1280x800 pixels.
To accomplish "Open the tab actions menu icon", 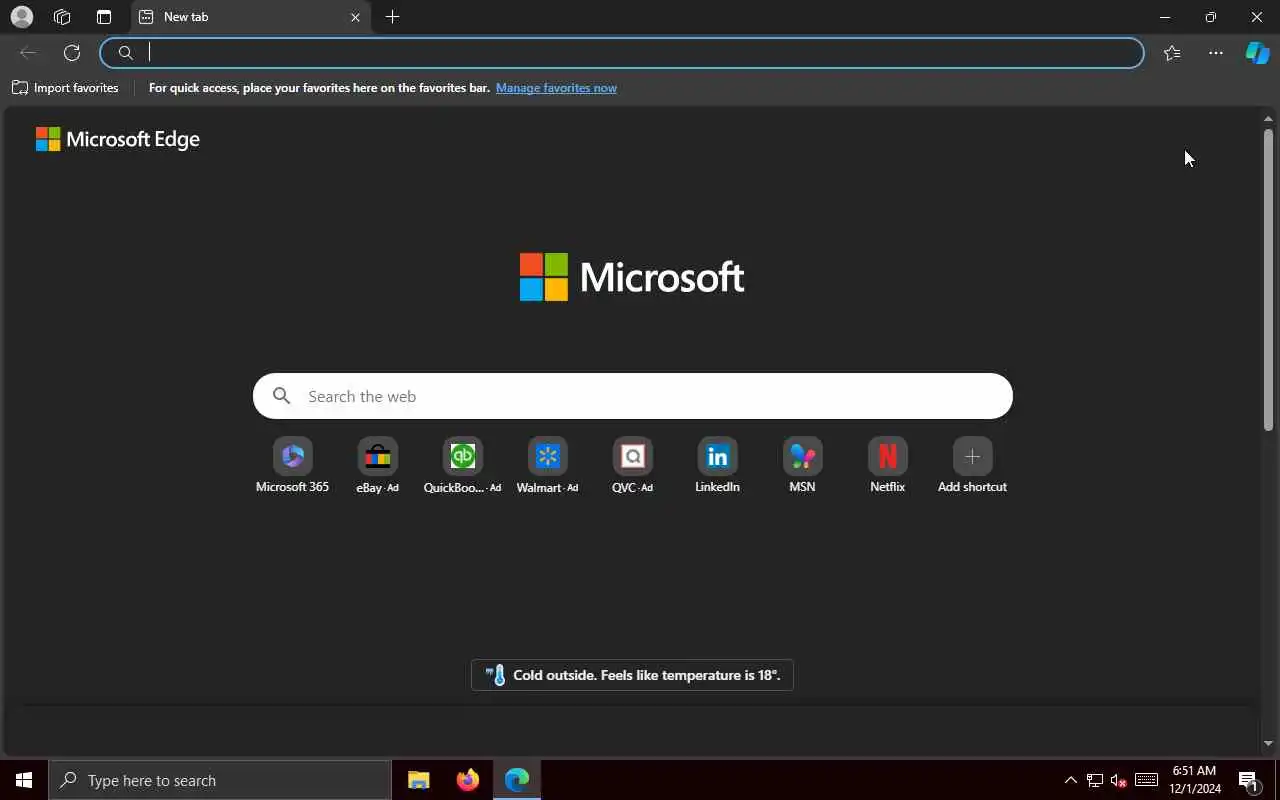I will pos(104,17).
